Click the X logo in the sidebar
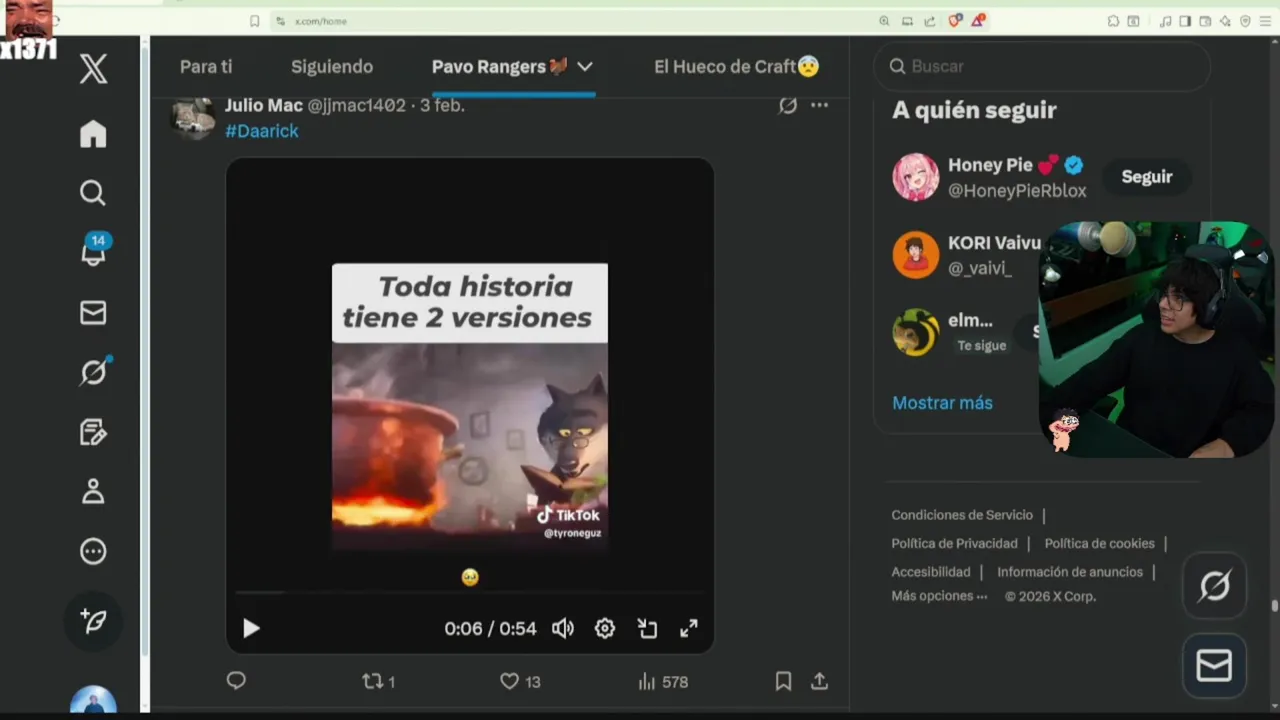The image size is (1280, 720). coord(93,69)
